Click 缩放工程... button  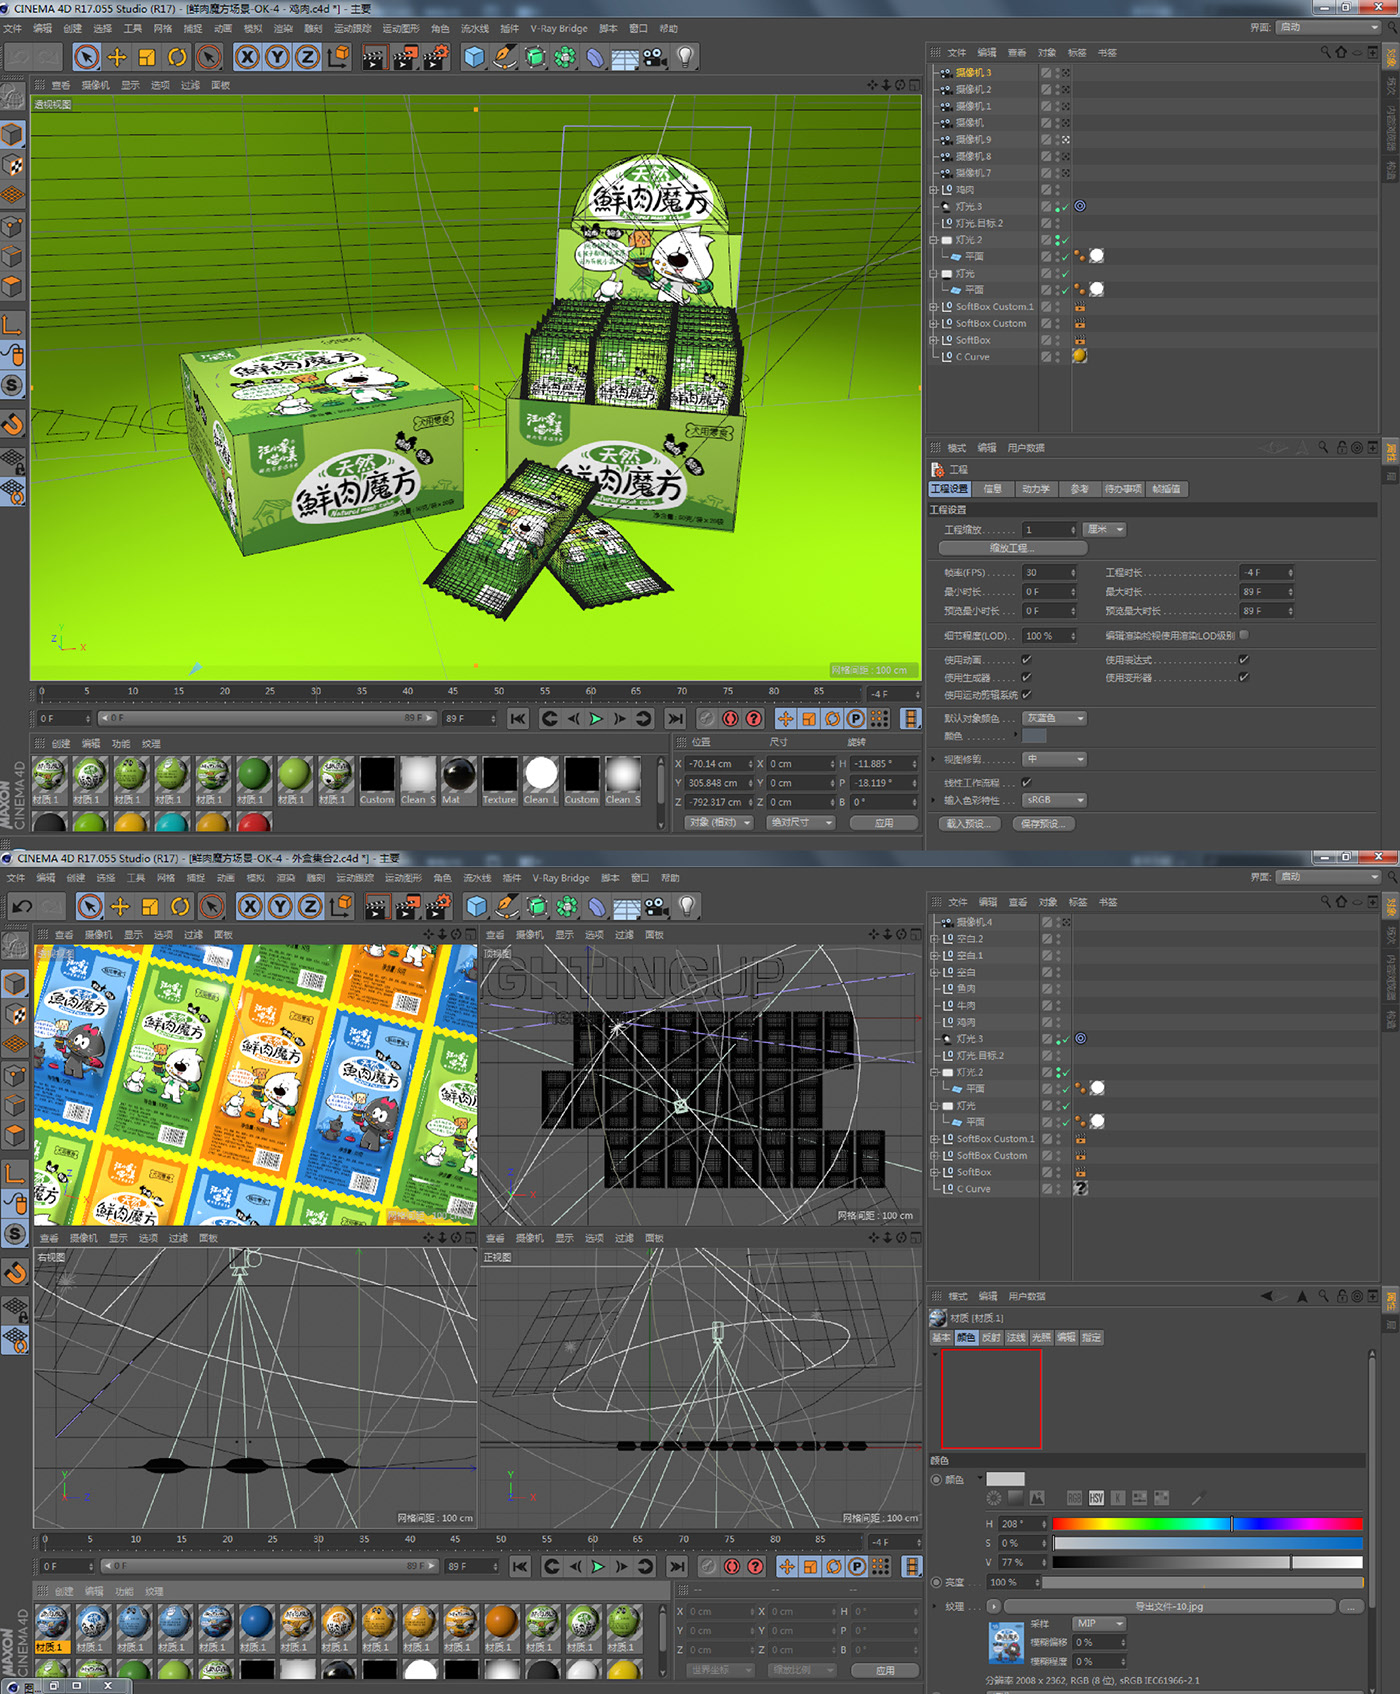1012,548
